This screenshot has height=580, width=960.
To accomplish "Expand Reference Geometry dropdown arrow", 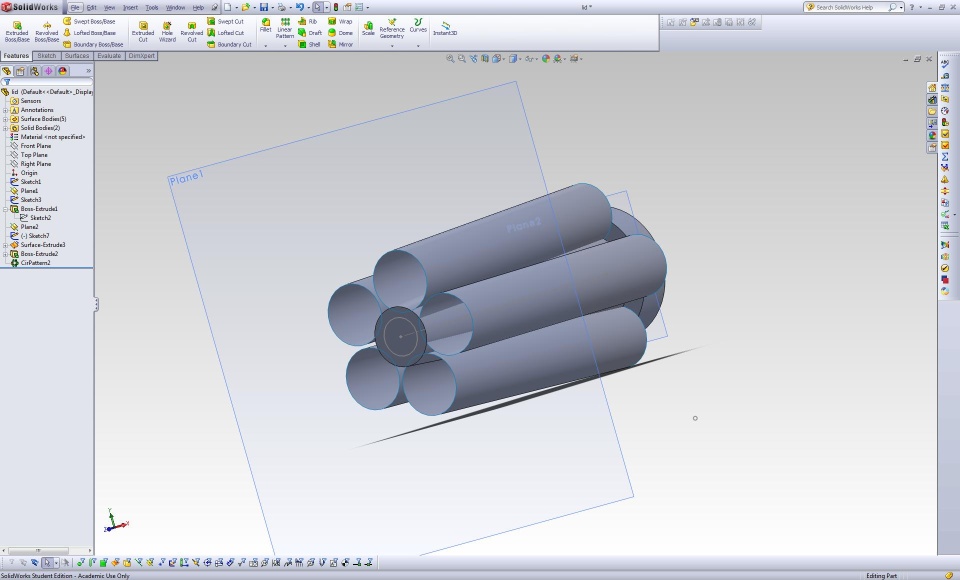I will pos(392,45).
